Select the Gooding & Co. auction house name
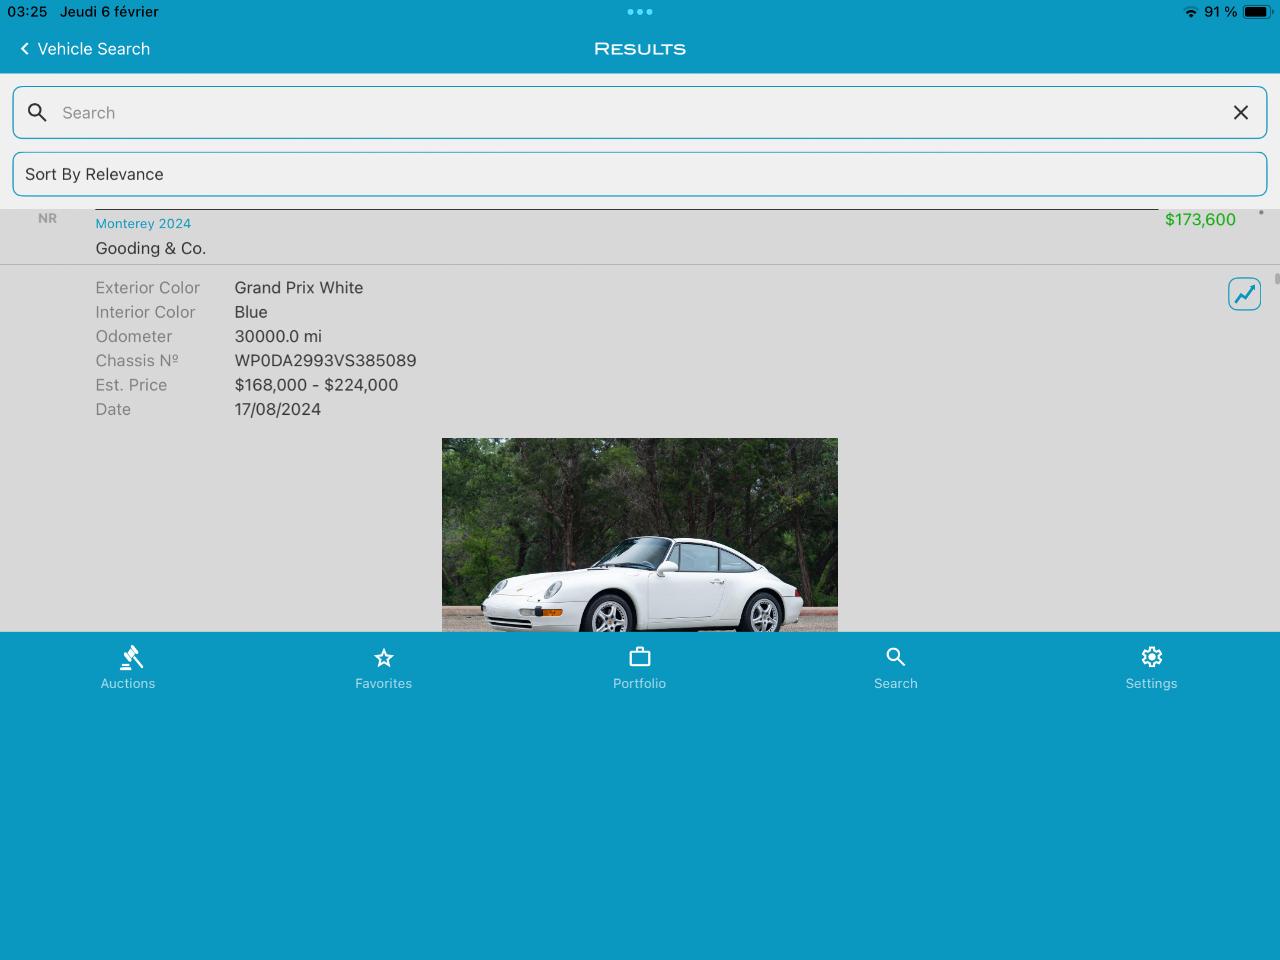The width and height of the screenshot is (1280, 960). pyautogui.click(x=151, y=248)
